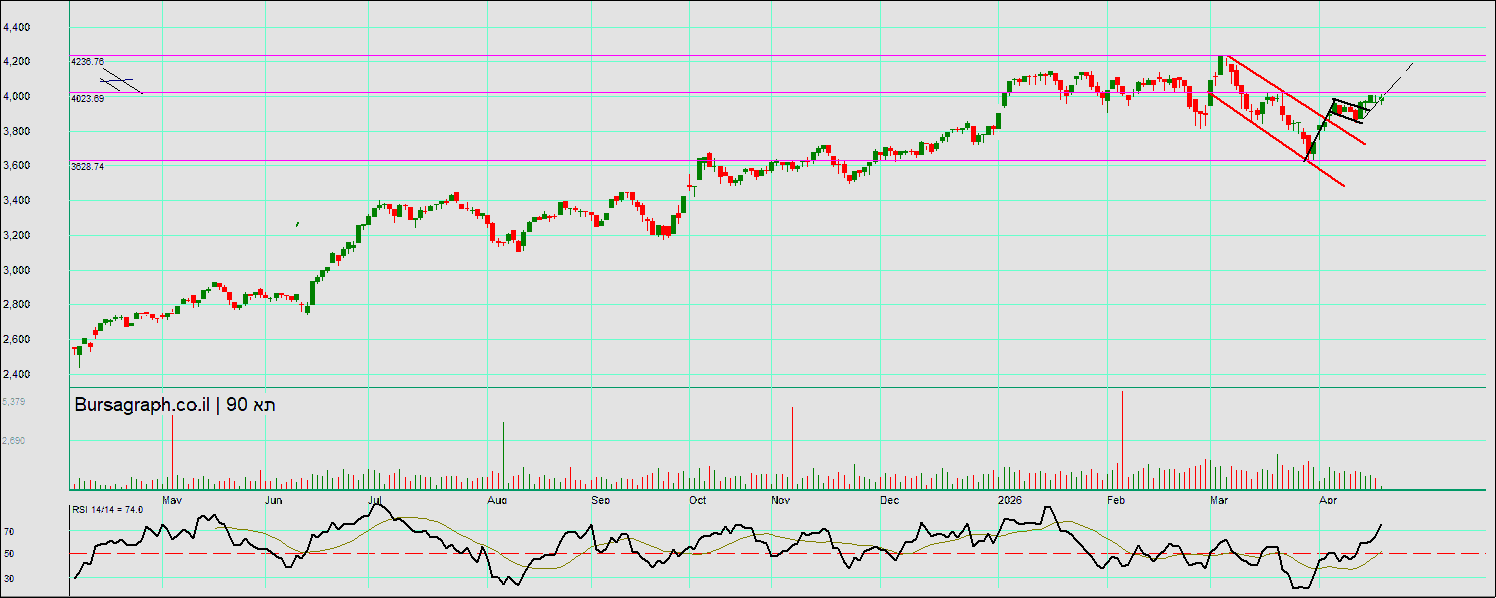This screenshot has width=1496, height=598.
Task: Select the May marker on the time axis
Action: (172, 498)
